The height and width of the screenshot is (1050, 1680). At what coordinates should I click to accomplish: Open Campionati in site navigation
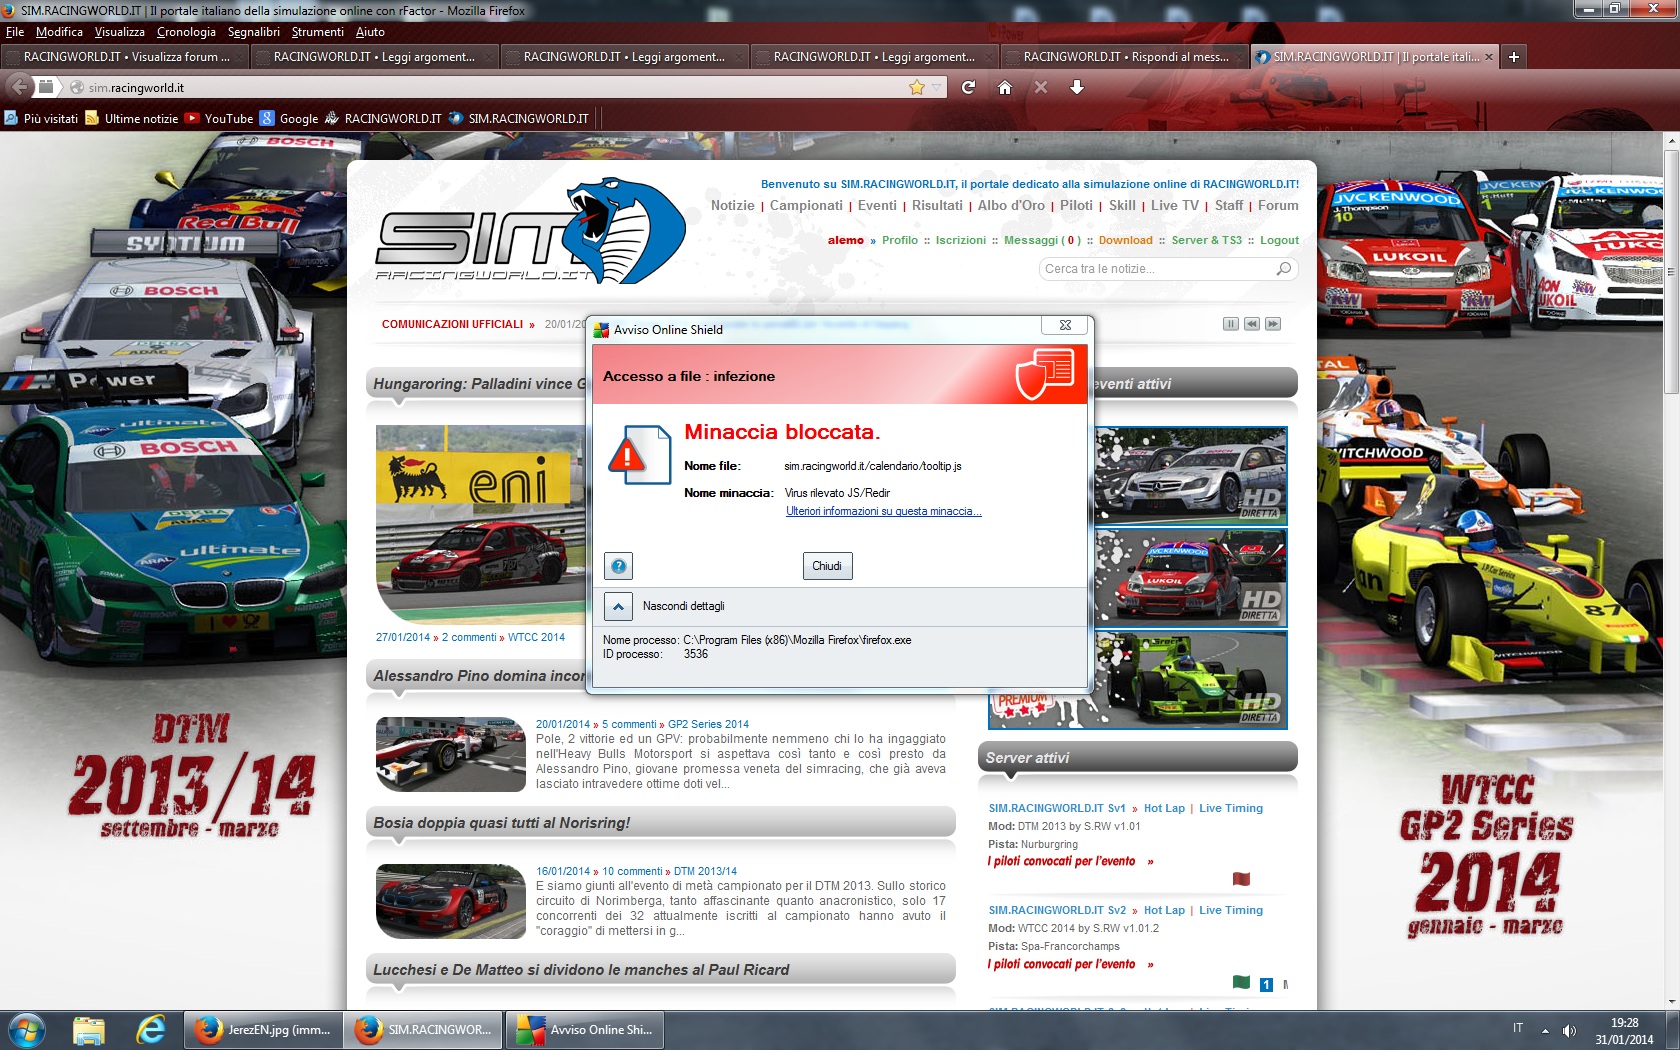coord(806,205)
